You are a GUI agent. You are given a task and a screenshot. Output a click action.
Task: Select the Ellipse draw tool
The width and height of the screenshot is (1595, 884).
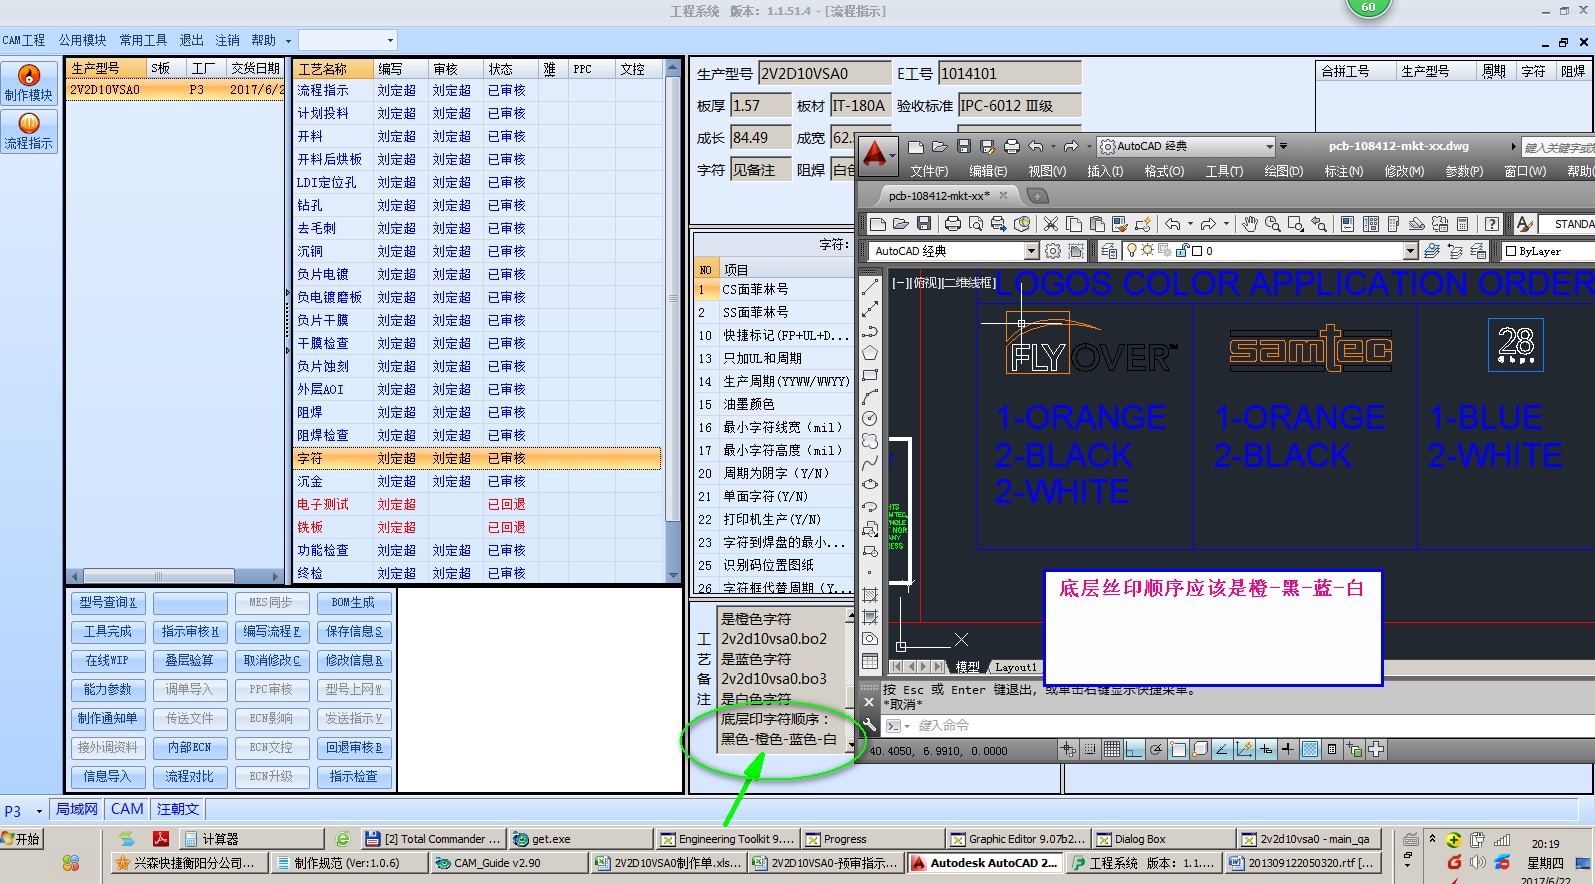tap(870, 484)
